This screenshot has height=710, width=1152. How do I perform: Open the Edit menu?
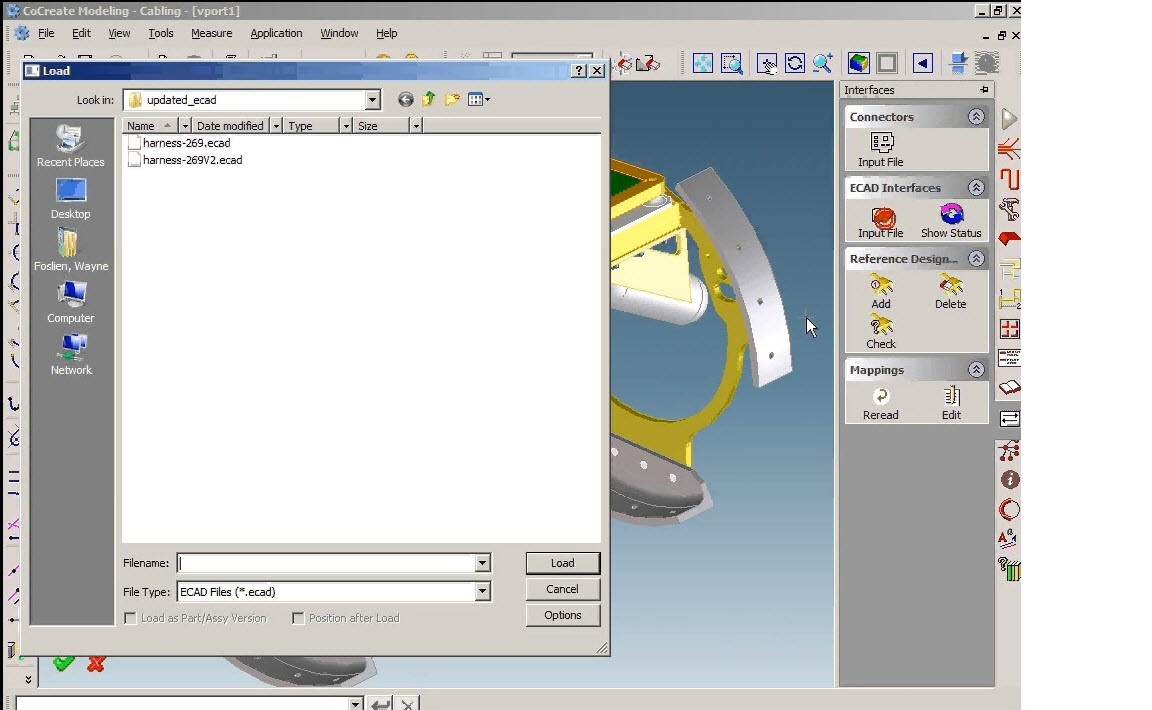(81, 33)
